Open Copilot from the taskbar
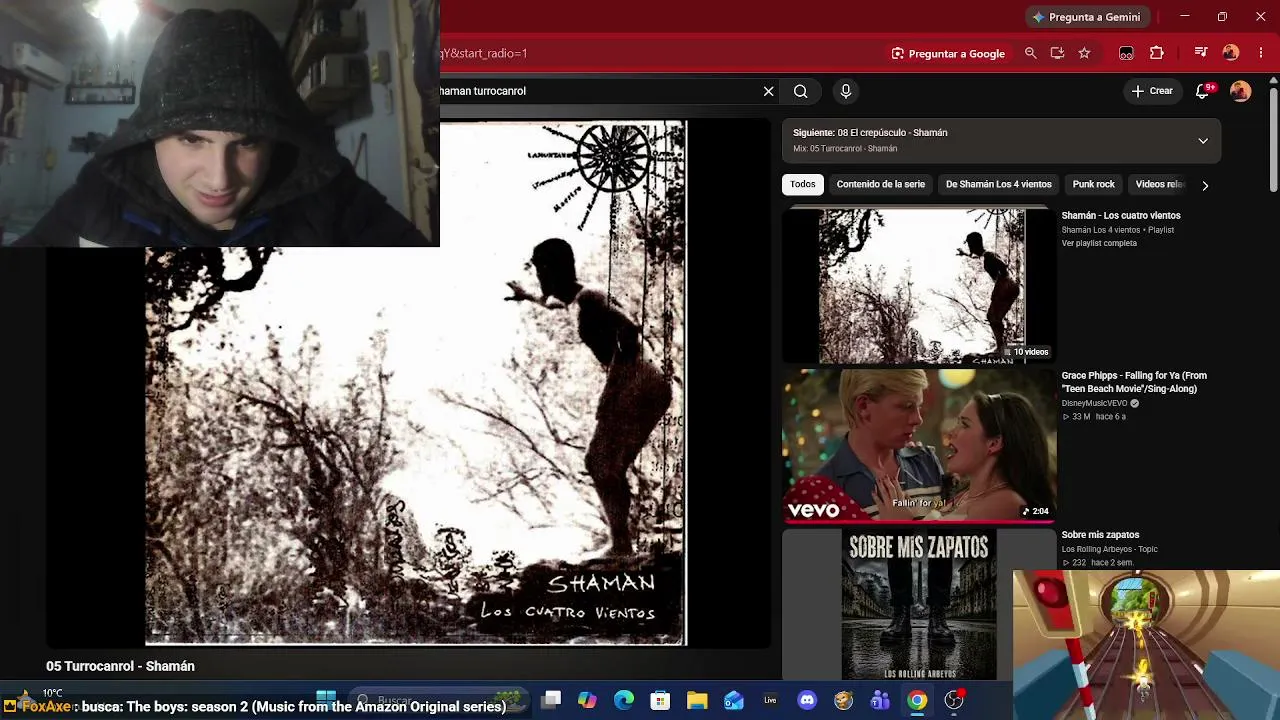Image resolution: width=1280 pixels, height=720 pixels. click(x=587, y=701)
